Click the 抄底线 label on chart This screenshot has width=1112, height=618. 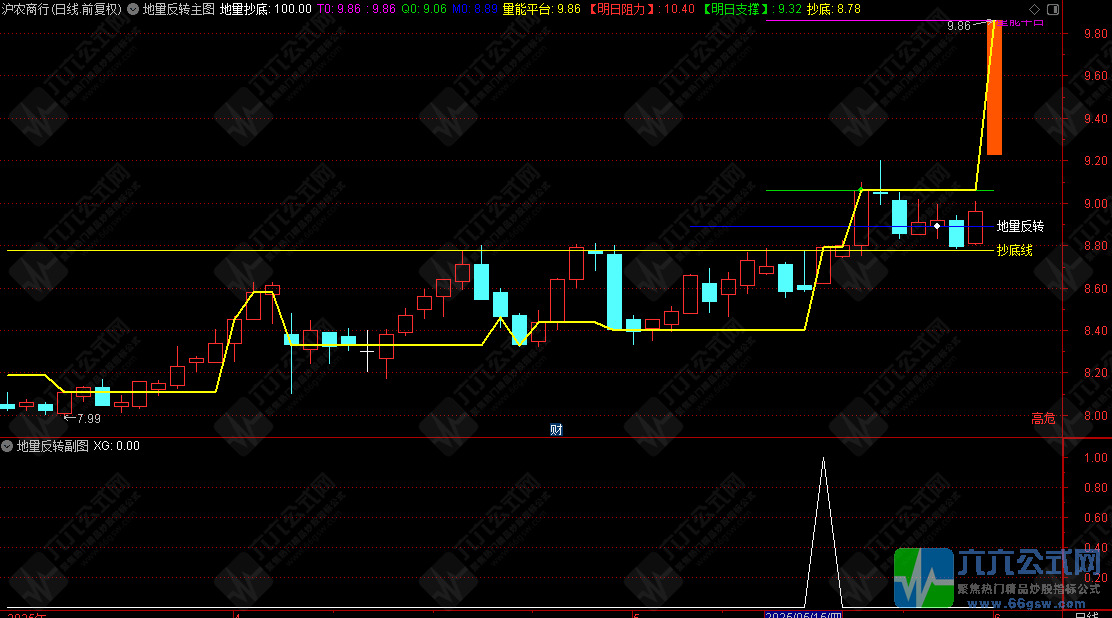tap(1014, 250)
